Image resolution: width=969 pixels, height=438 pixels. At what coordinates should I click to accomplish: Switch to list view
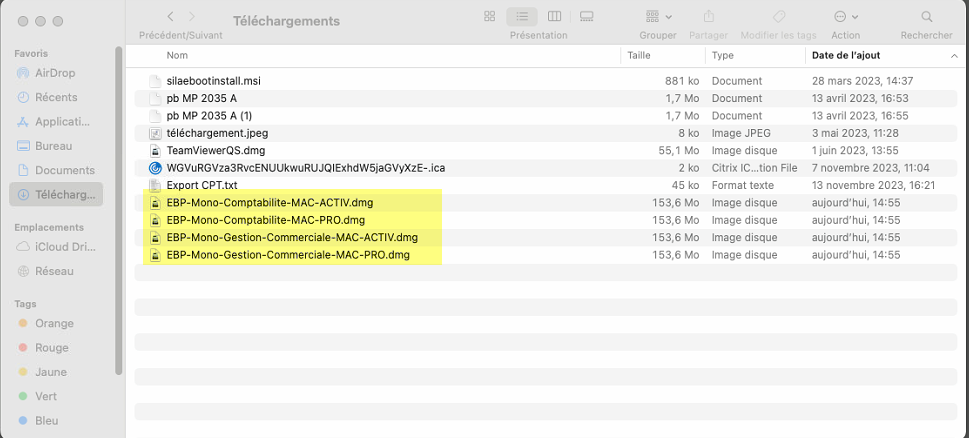coord(522,17)
